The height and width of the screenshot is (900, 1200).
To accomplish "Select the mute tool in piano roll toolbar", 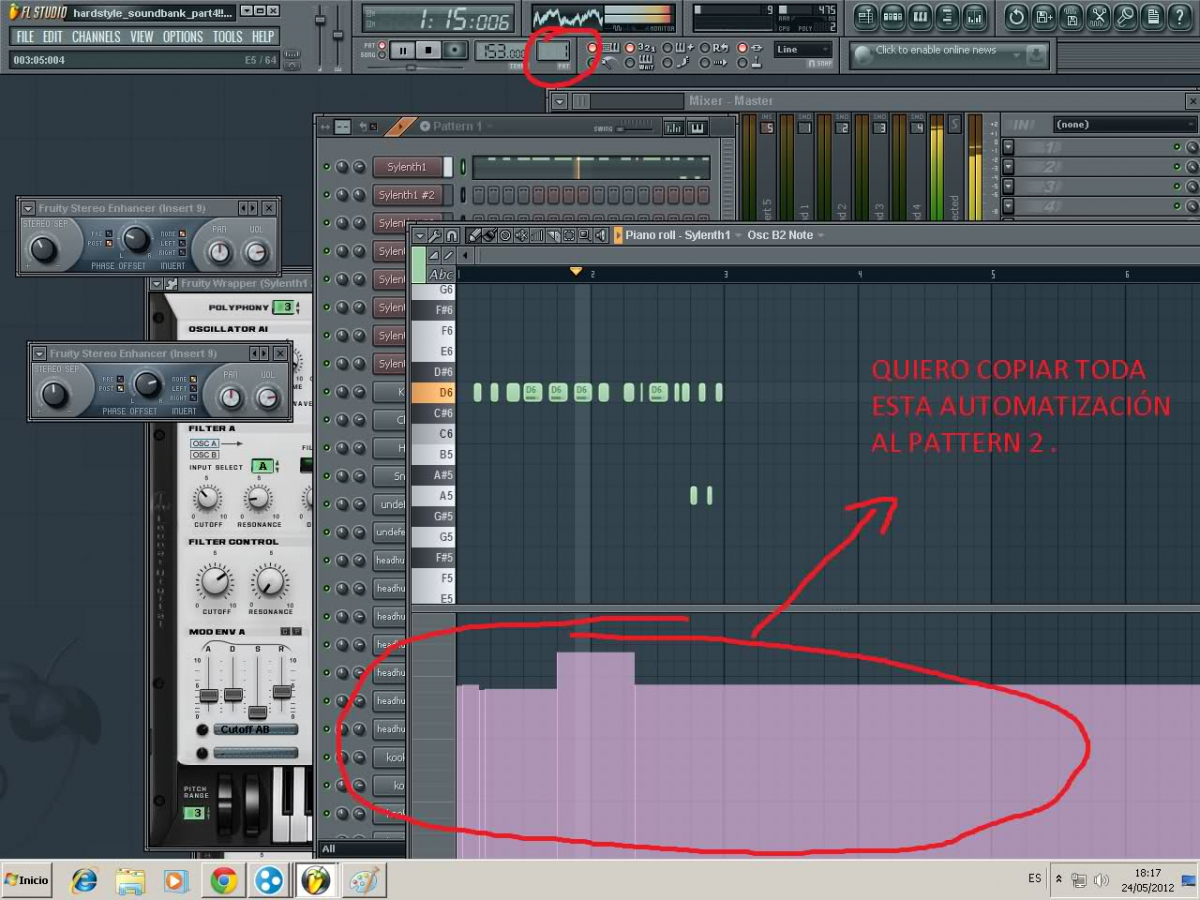I will click(521, 235).
